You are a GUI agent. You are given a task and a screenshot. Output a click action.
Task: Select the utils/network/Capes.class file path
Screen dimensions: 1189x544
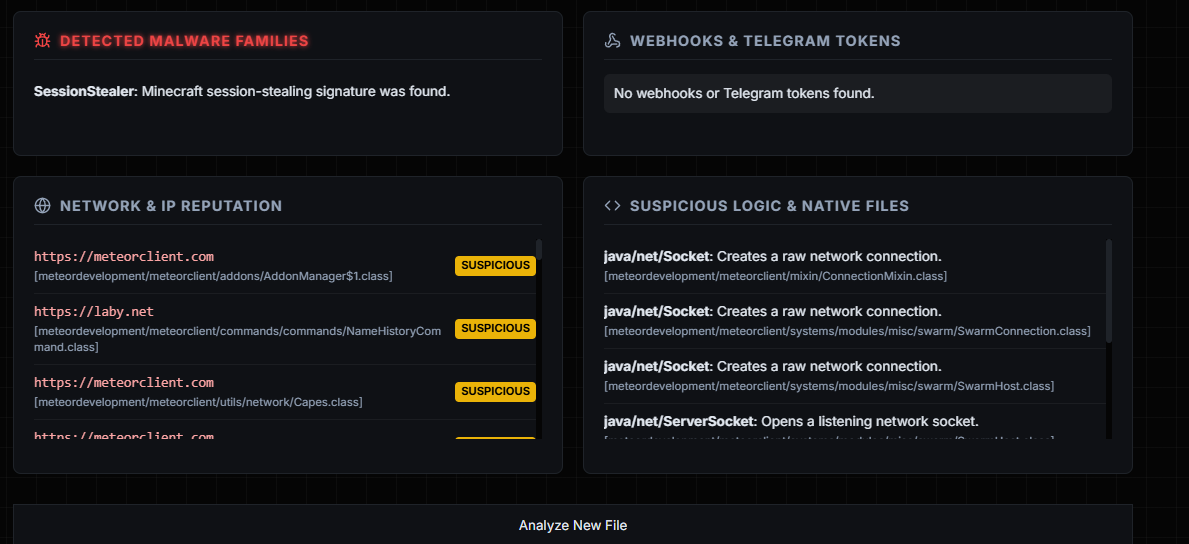pyautogui.click(x=198, y=402)
